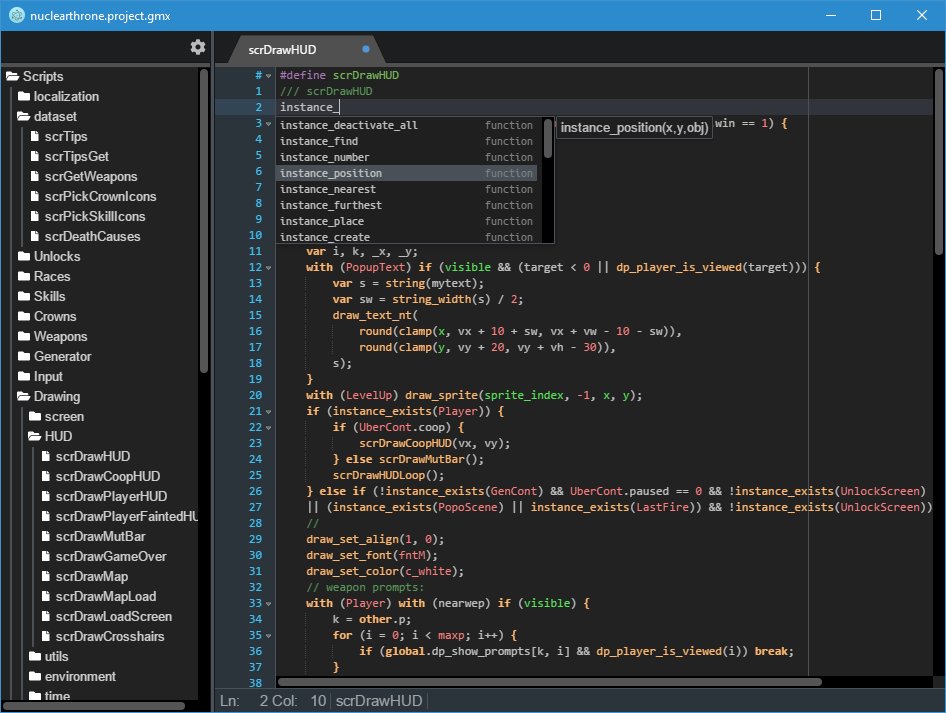
Task: Click the sidebar vertical scrollbar
Action: click(x=204, y=221)
